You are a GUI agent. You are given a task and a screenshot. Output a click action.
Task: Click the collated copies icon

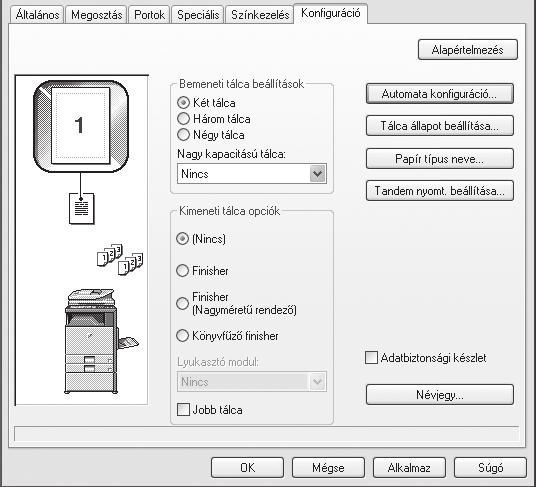tap(120, 260)
